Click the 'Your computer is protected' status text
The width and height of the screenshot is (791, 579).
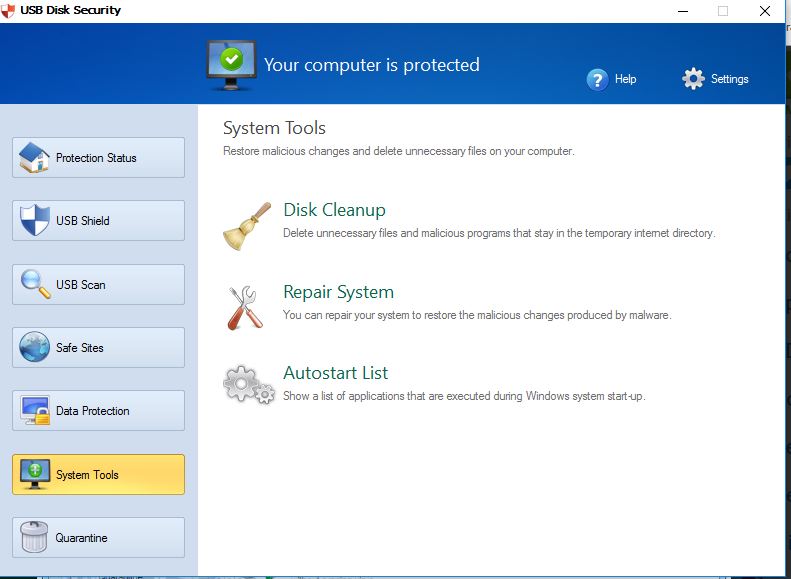click(372, 65)
